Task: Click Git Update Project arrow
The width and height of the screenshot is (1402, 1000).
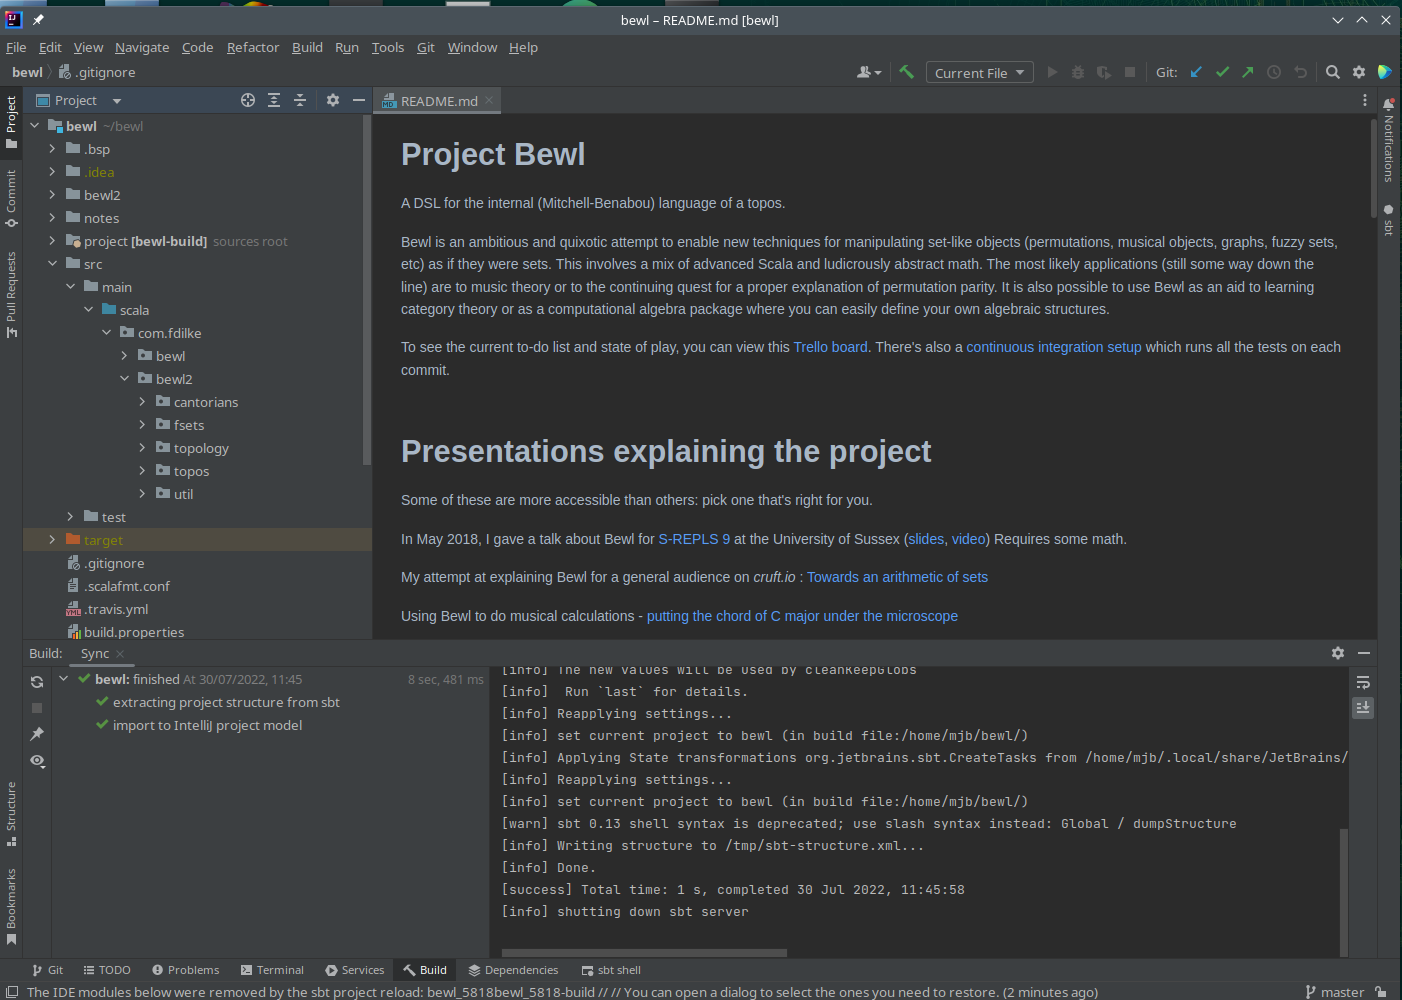Action: point(1196,72)
